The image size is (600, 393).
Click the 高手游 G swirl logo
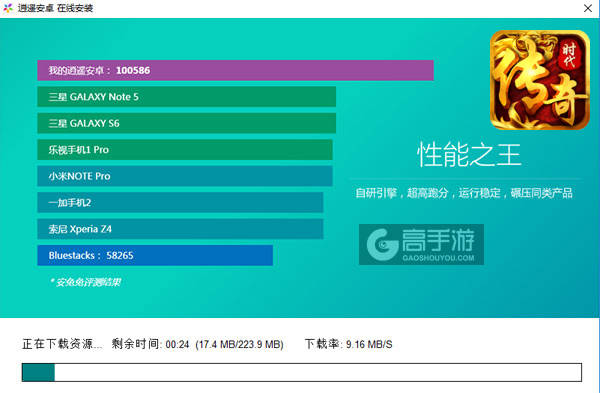point(382,244)
